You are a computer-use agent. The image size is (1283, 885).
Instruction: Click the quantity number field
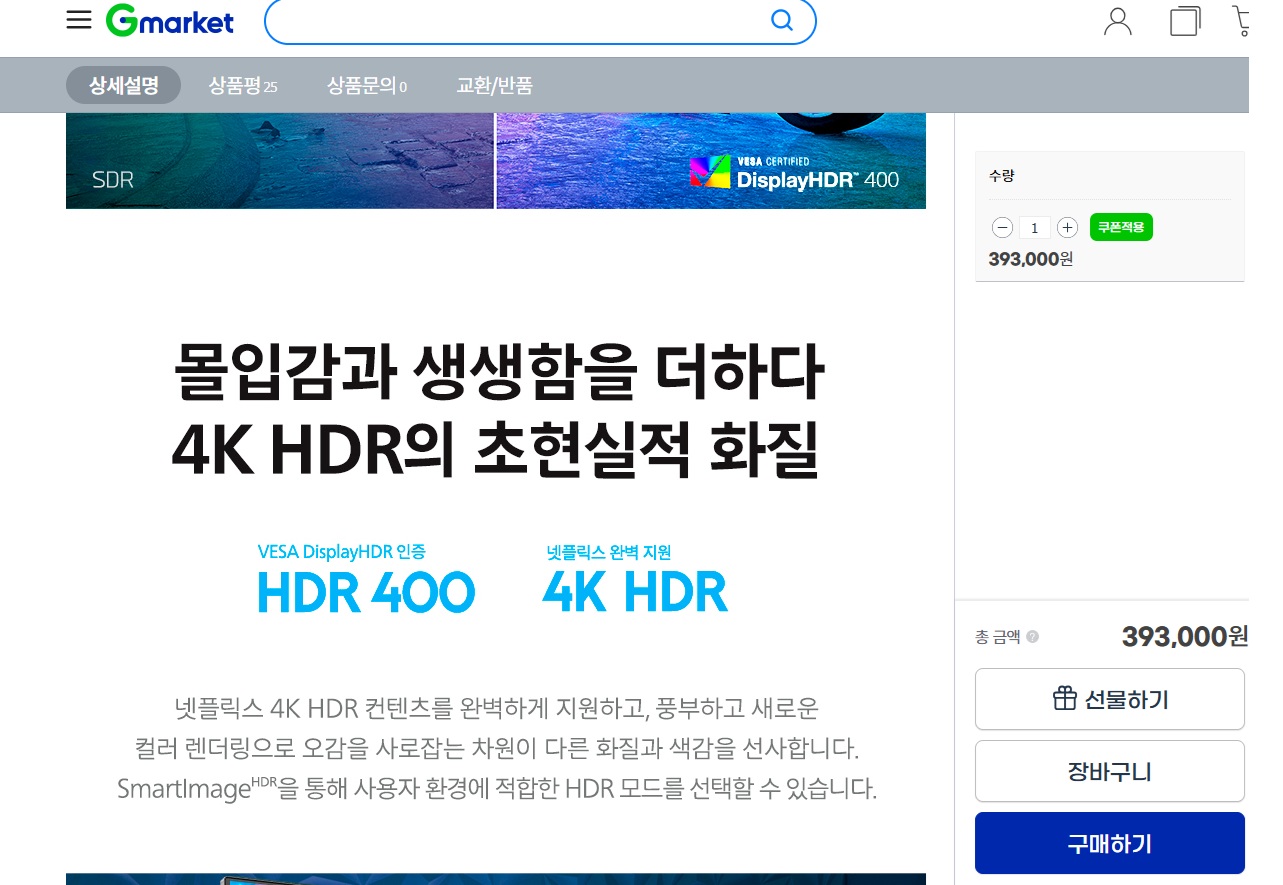tap(1034, 228)
